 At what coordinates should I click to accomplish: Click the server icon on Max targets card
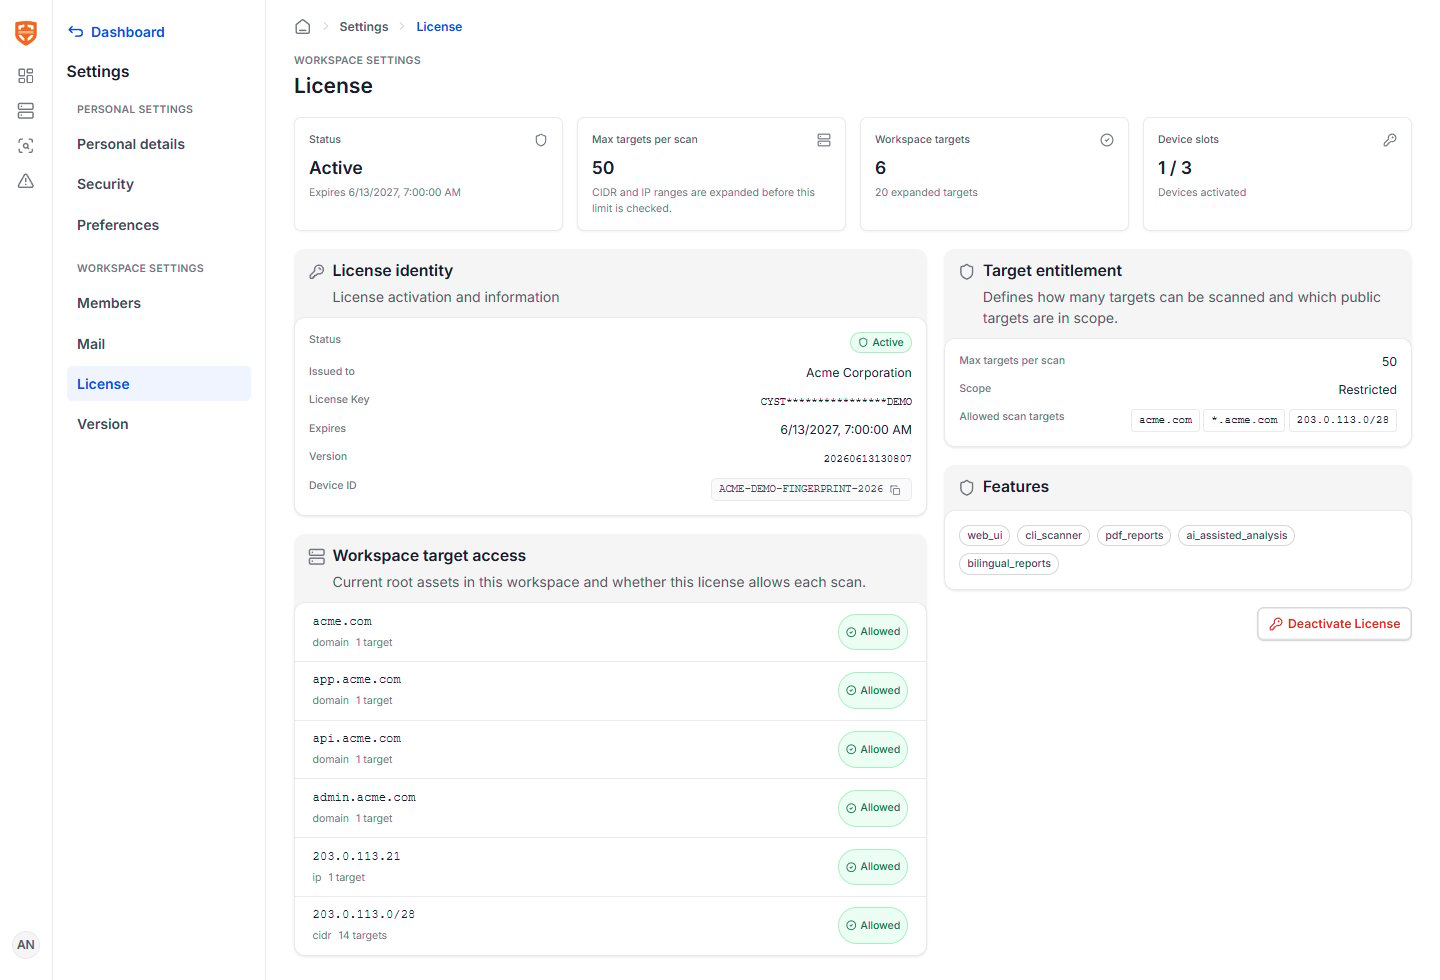point(824,140)
